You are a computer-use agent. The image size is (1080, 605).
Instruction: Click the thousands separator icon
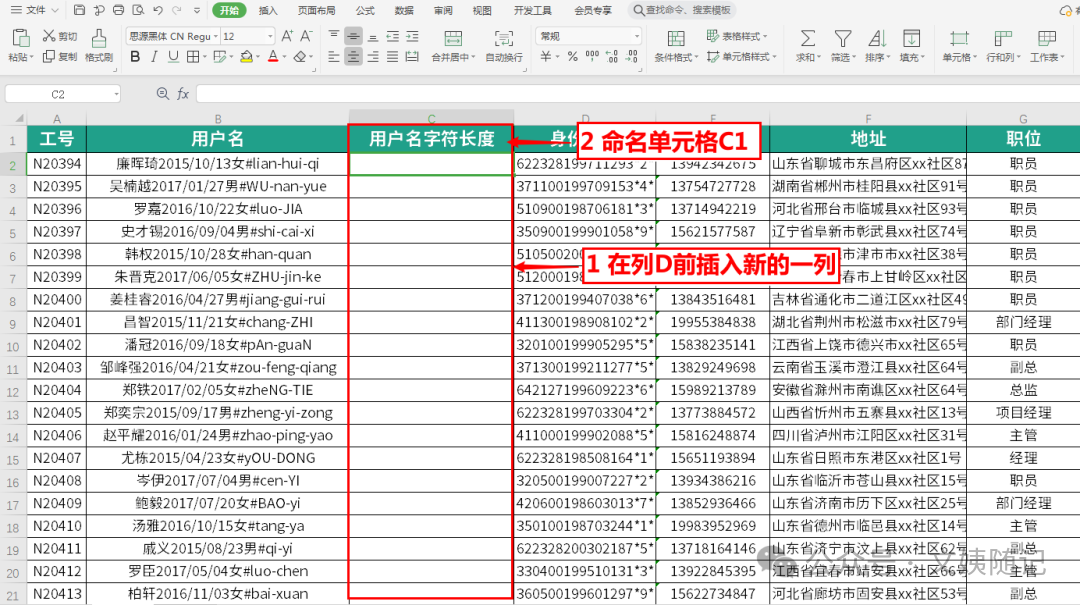pyautogui.click(x=592, y=57)
